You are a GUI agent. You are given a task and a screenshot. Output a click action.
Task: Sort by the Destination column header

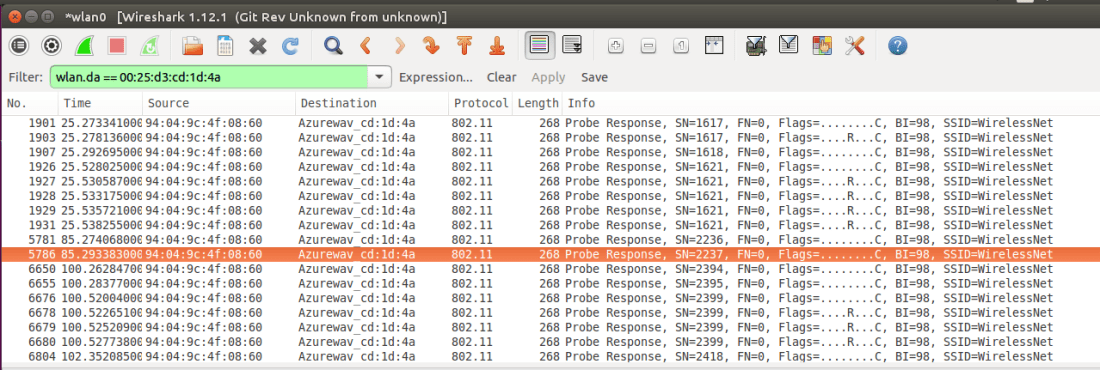point(372,103)
